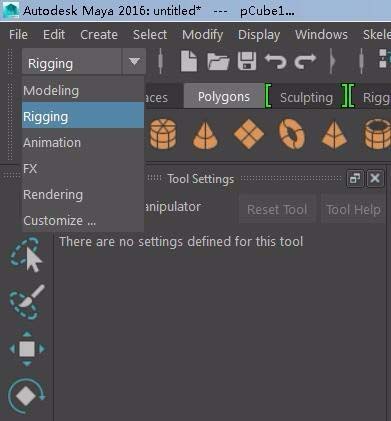Viewport: 391px width, 421px height.
Task: Collapse the menu set dropdown arrow
Action: click(134, 62)
